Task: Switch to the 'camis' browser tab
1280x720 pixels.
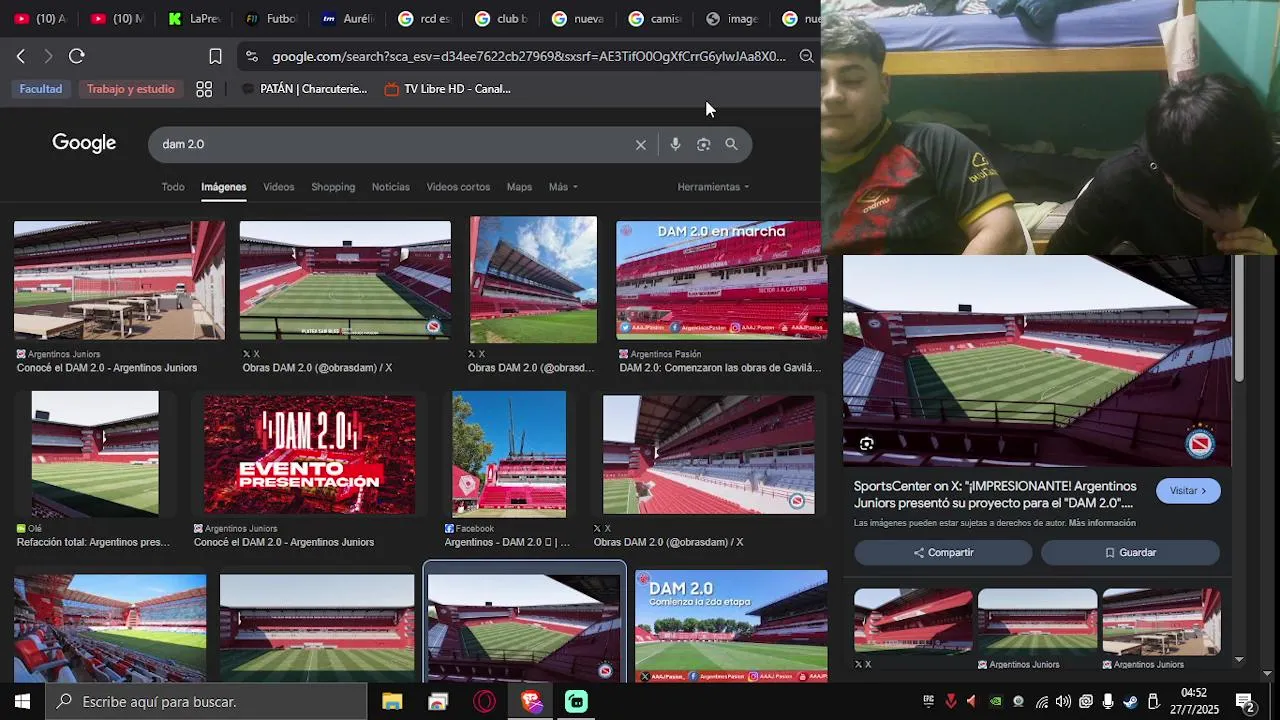Action: (657, 18)
